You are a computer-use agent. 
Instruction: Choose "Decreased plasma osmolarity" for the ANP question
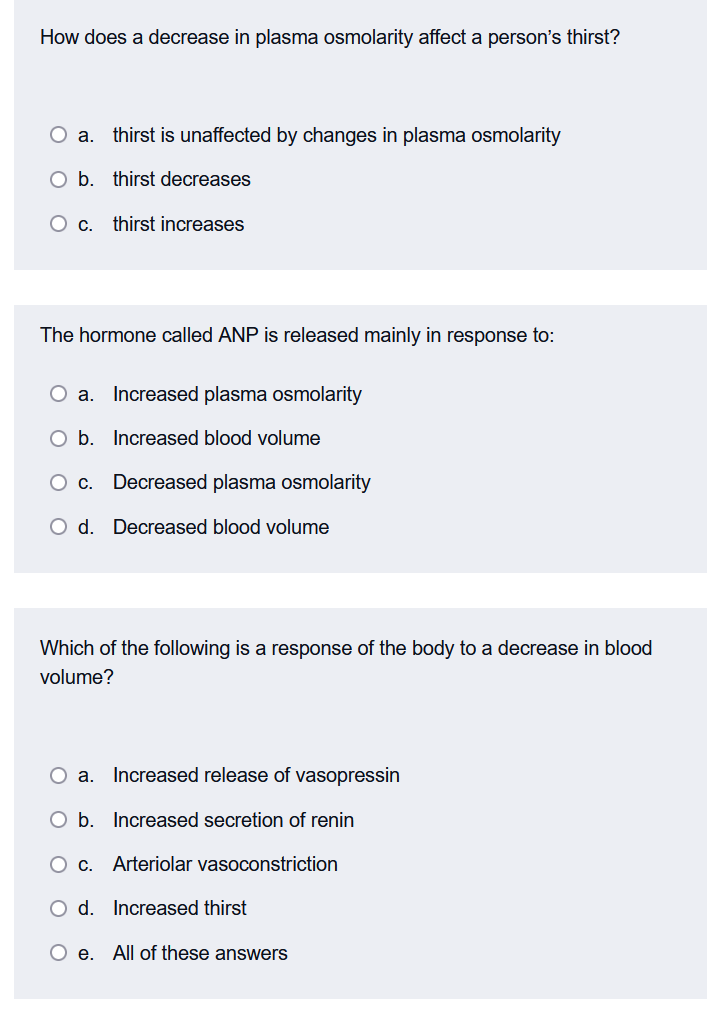(58, 482)
